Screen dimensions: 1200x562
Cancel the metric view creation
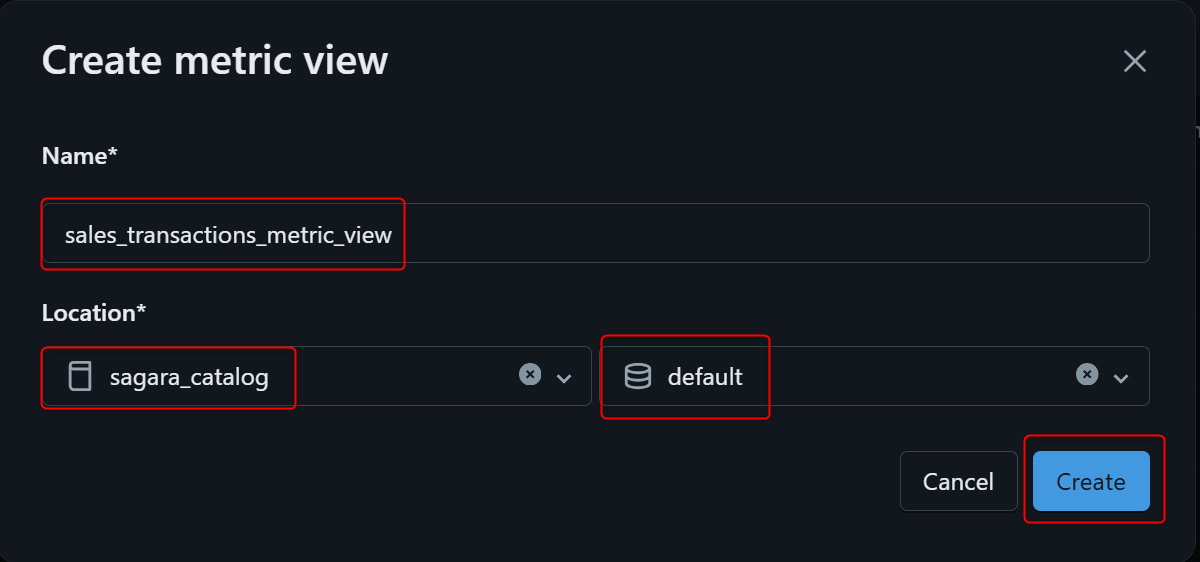tap(958, 482)
